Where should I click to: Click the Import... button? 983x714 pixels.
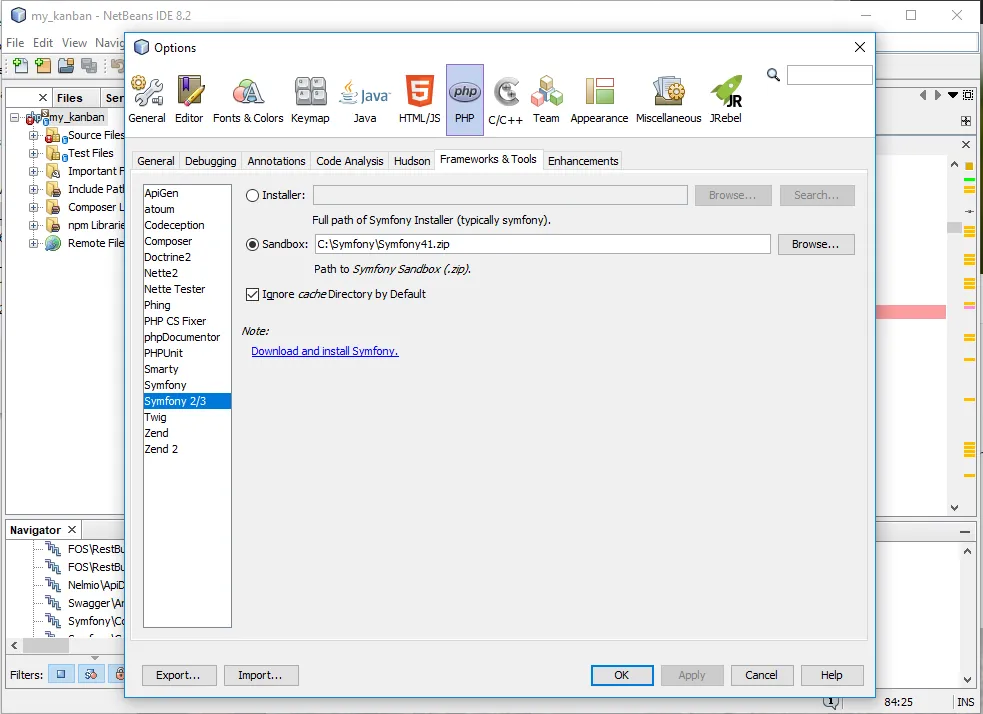[x=261, y=675]
